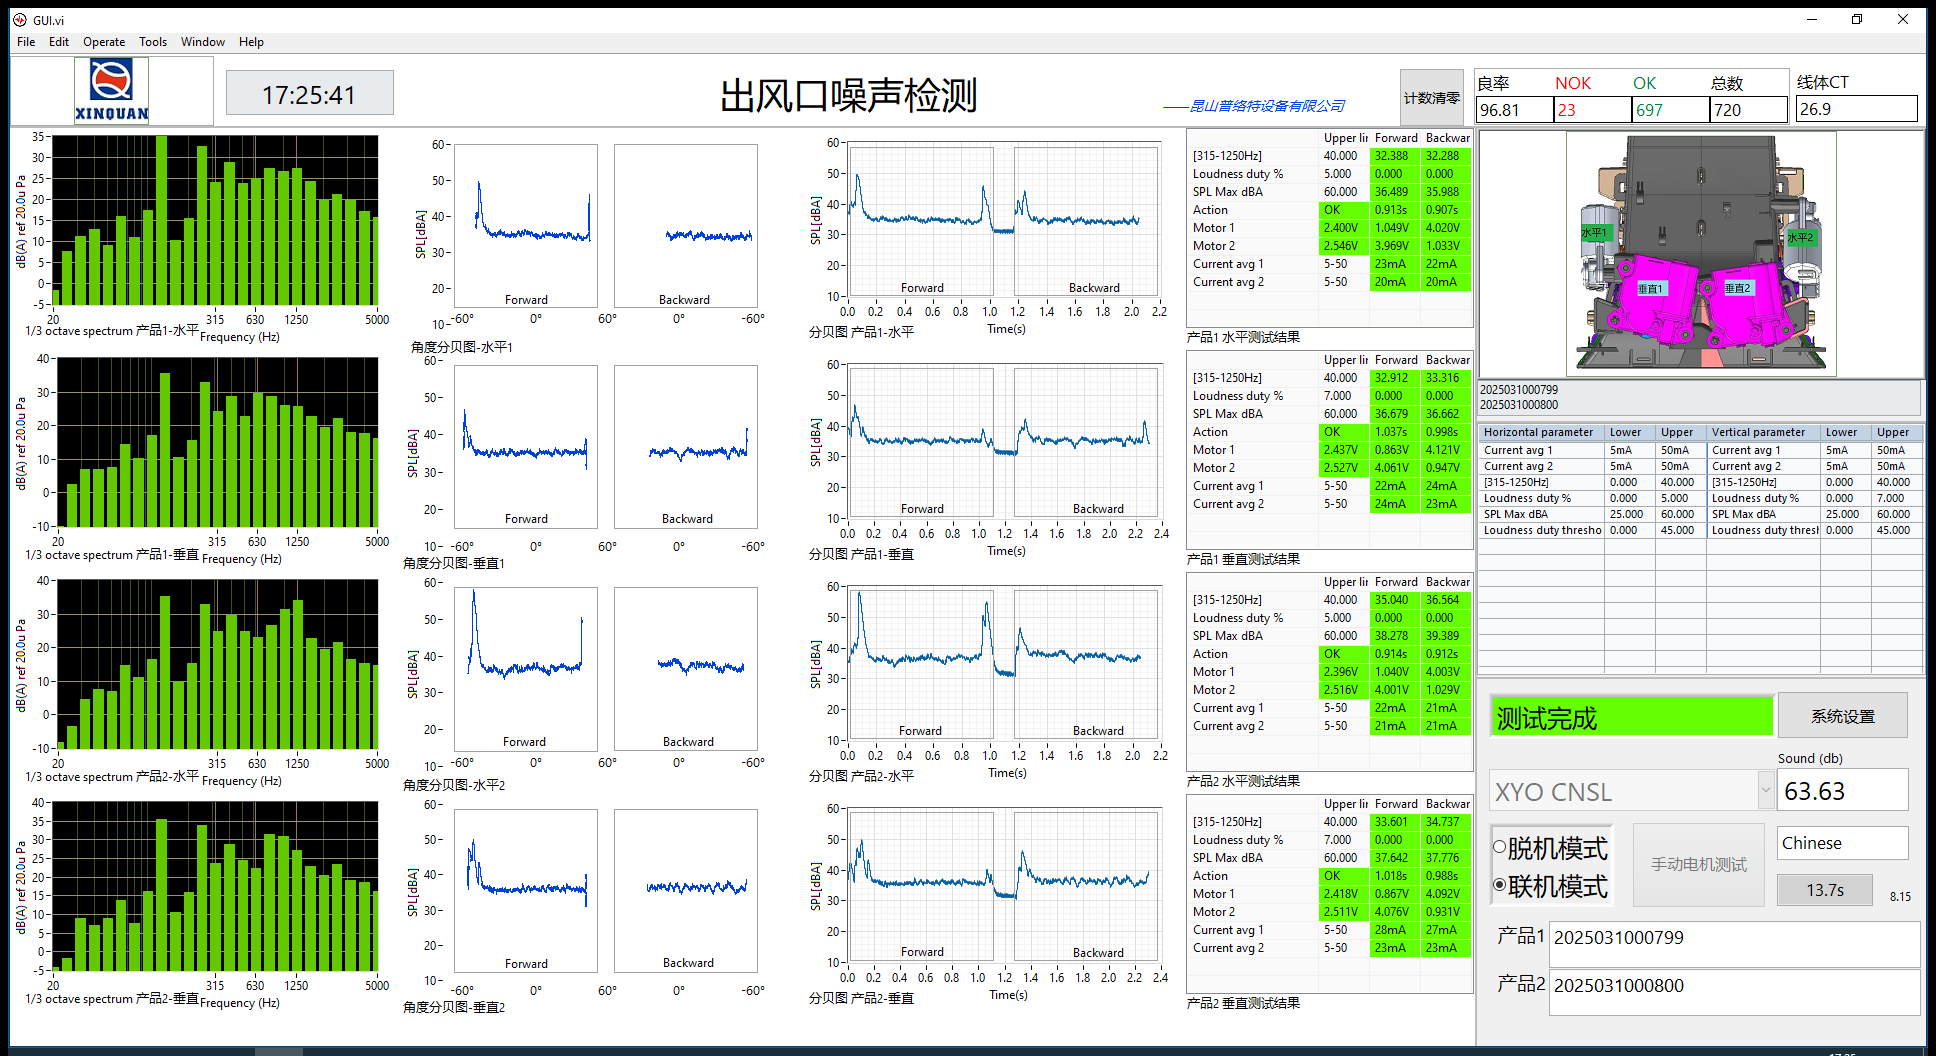
Task: Select the 联机模式 radio button
Action: click(x=1500, y=885)
